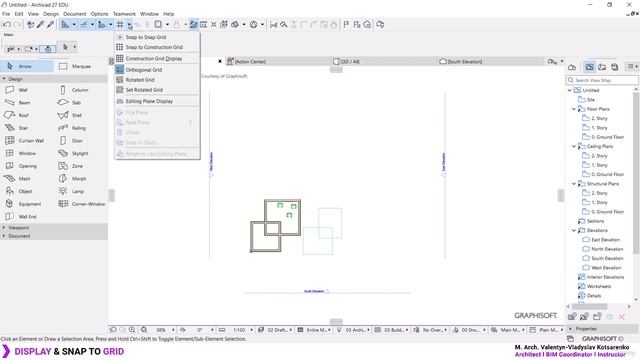Expand the Properties panel
This screenshot has height=360, width=640.
coord(571,329)
